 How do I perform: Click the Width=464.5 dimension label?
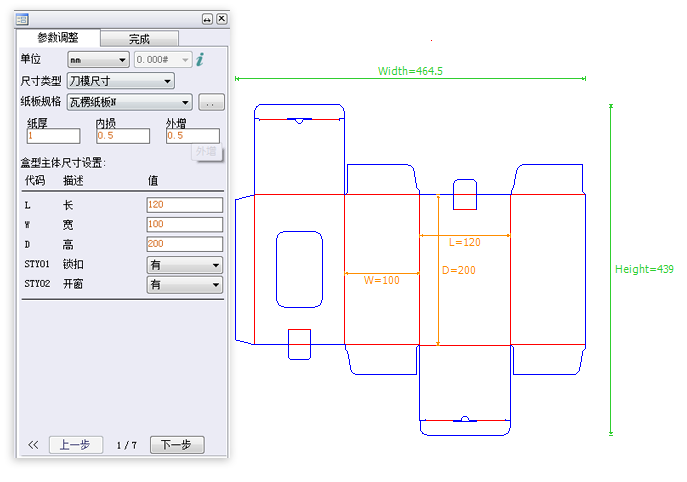pos(410,71)
